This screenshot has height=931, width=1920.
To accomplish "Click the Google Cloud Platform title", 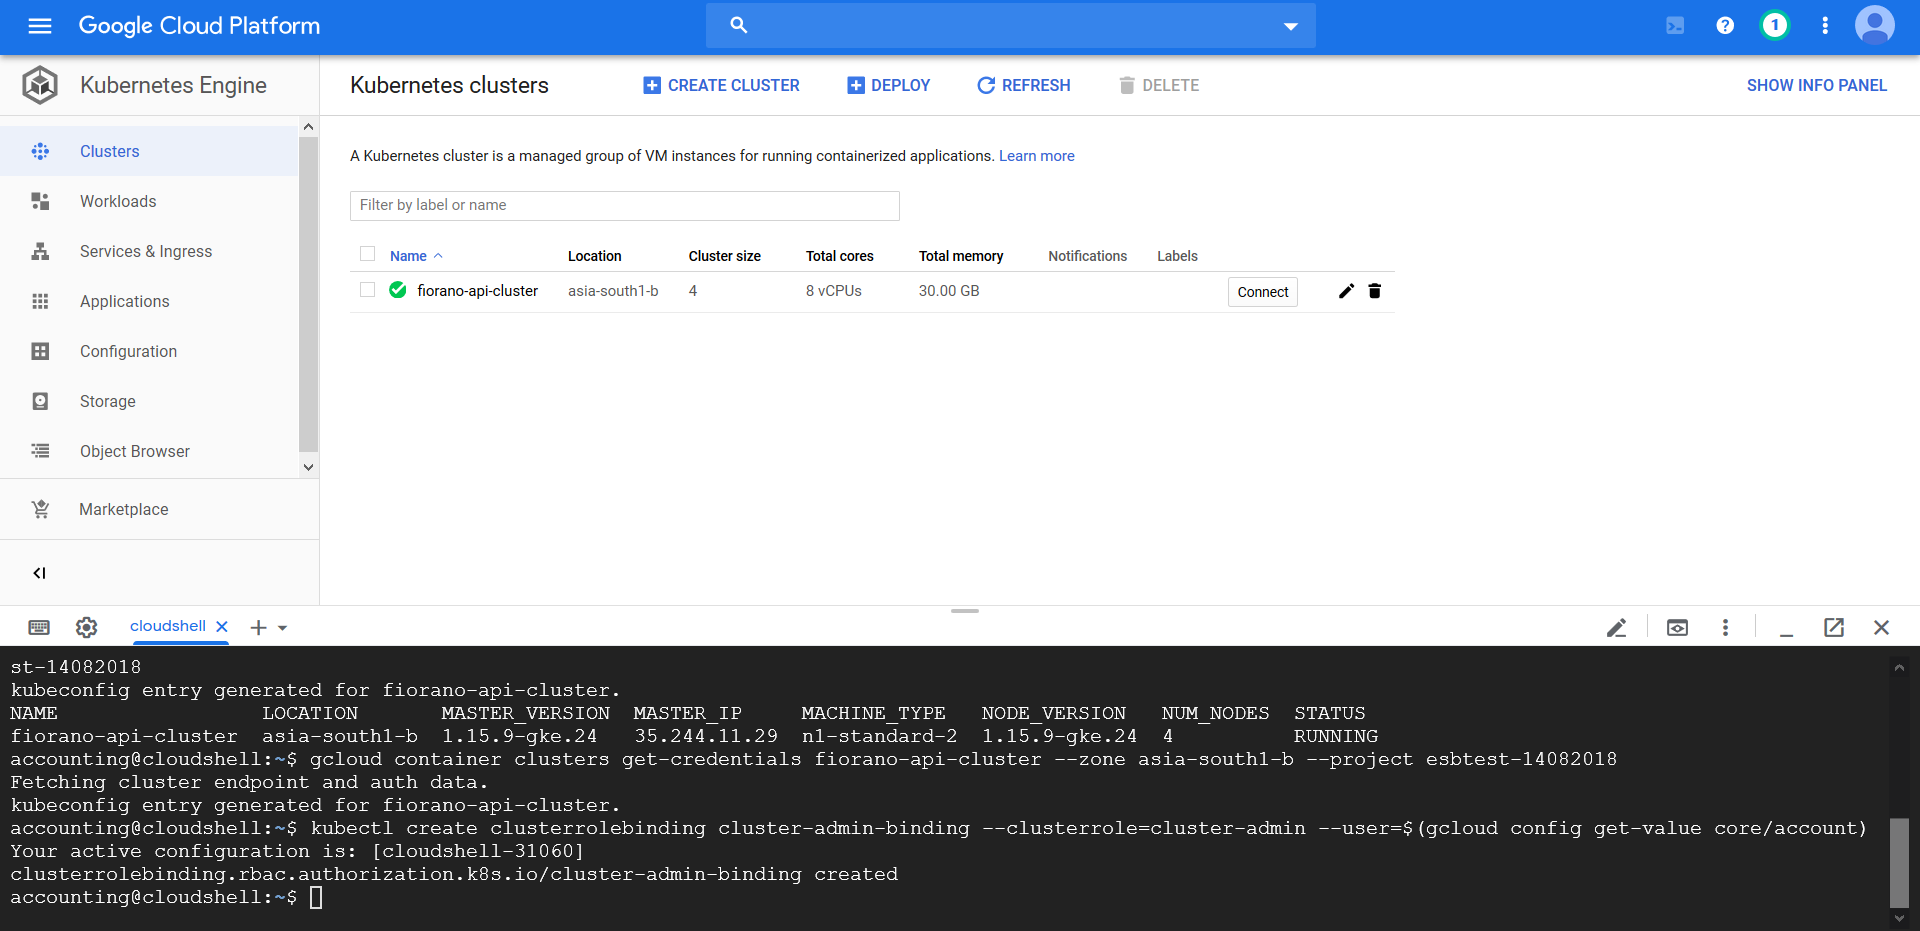I will (200, 26).
